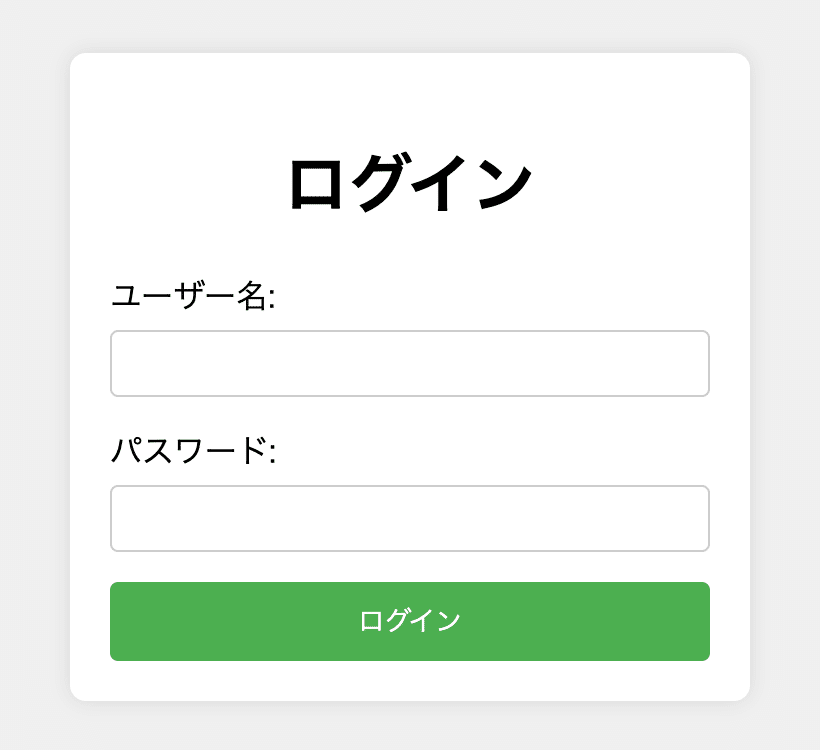Submit the form with ログイン button
820x750 pixels.
[x=409, y=621]
